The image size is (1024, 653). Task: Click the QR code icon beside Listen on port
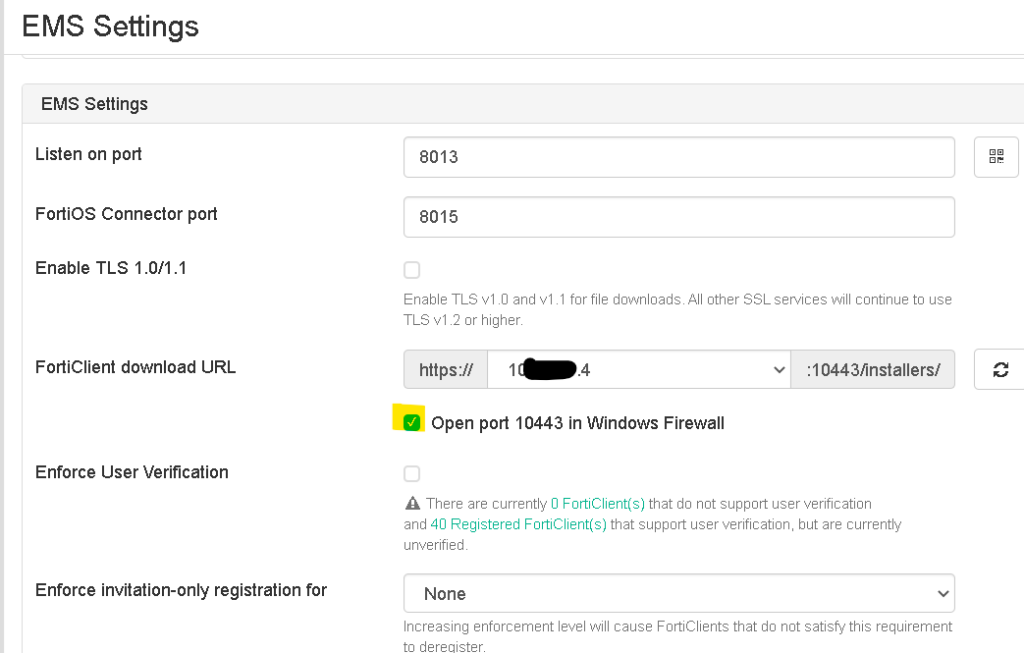[x=995, y=157]
